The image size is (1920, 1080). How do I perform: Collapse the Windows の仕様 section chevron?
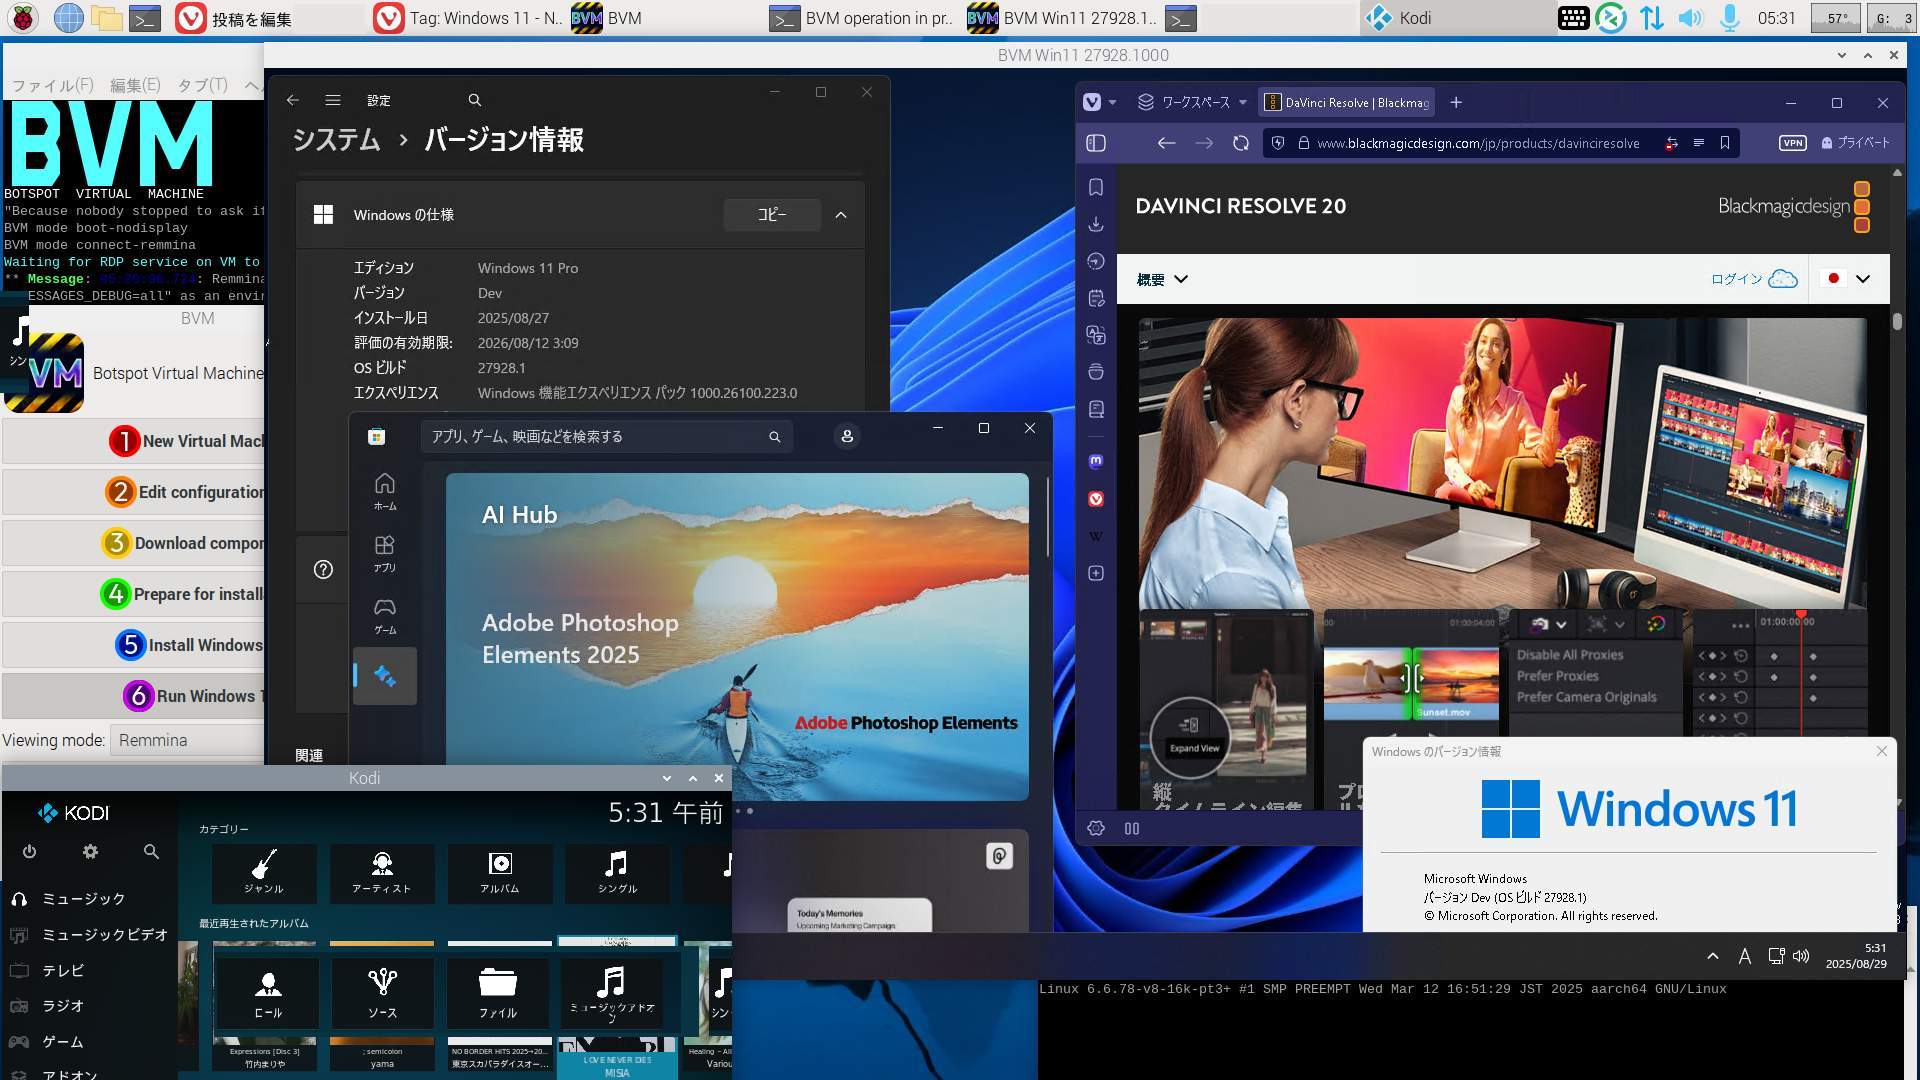click(841, 215)
